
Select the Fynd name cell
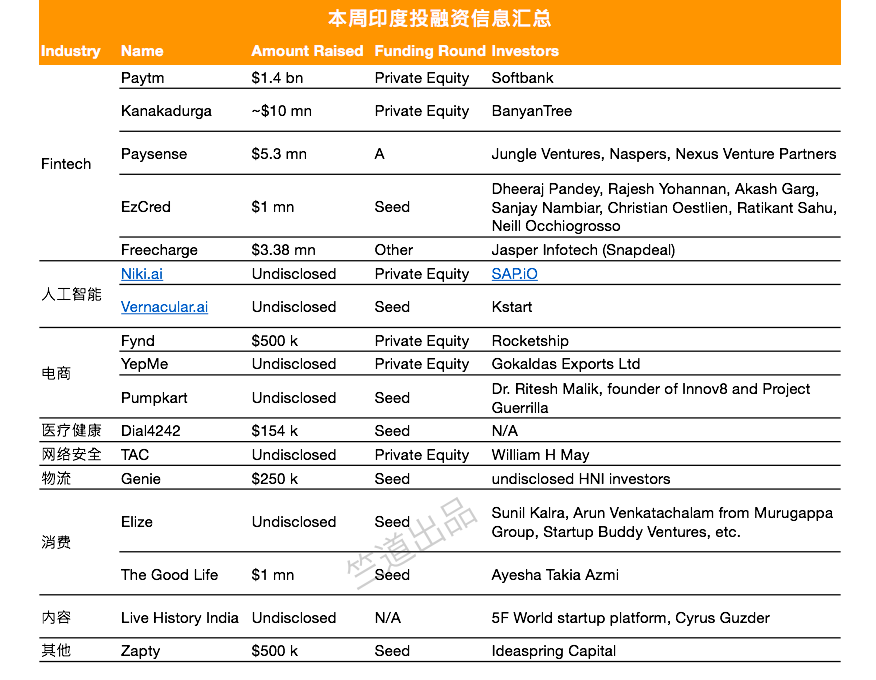[x=137, y=341]
